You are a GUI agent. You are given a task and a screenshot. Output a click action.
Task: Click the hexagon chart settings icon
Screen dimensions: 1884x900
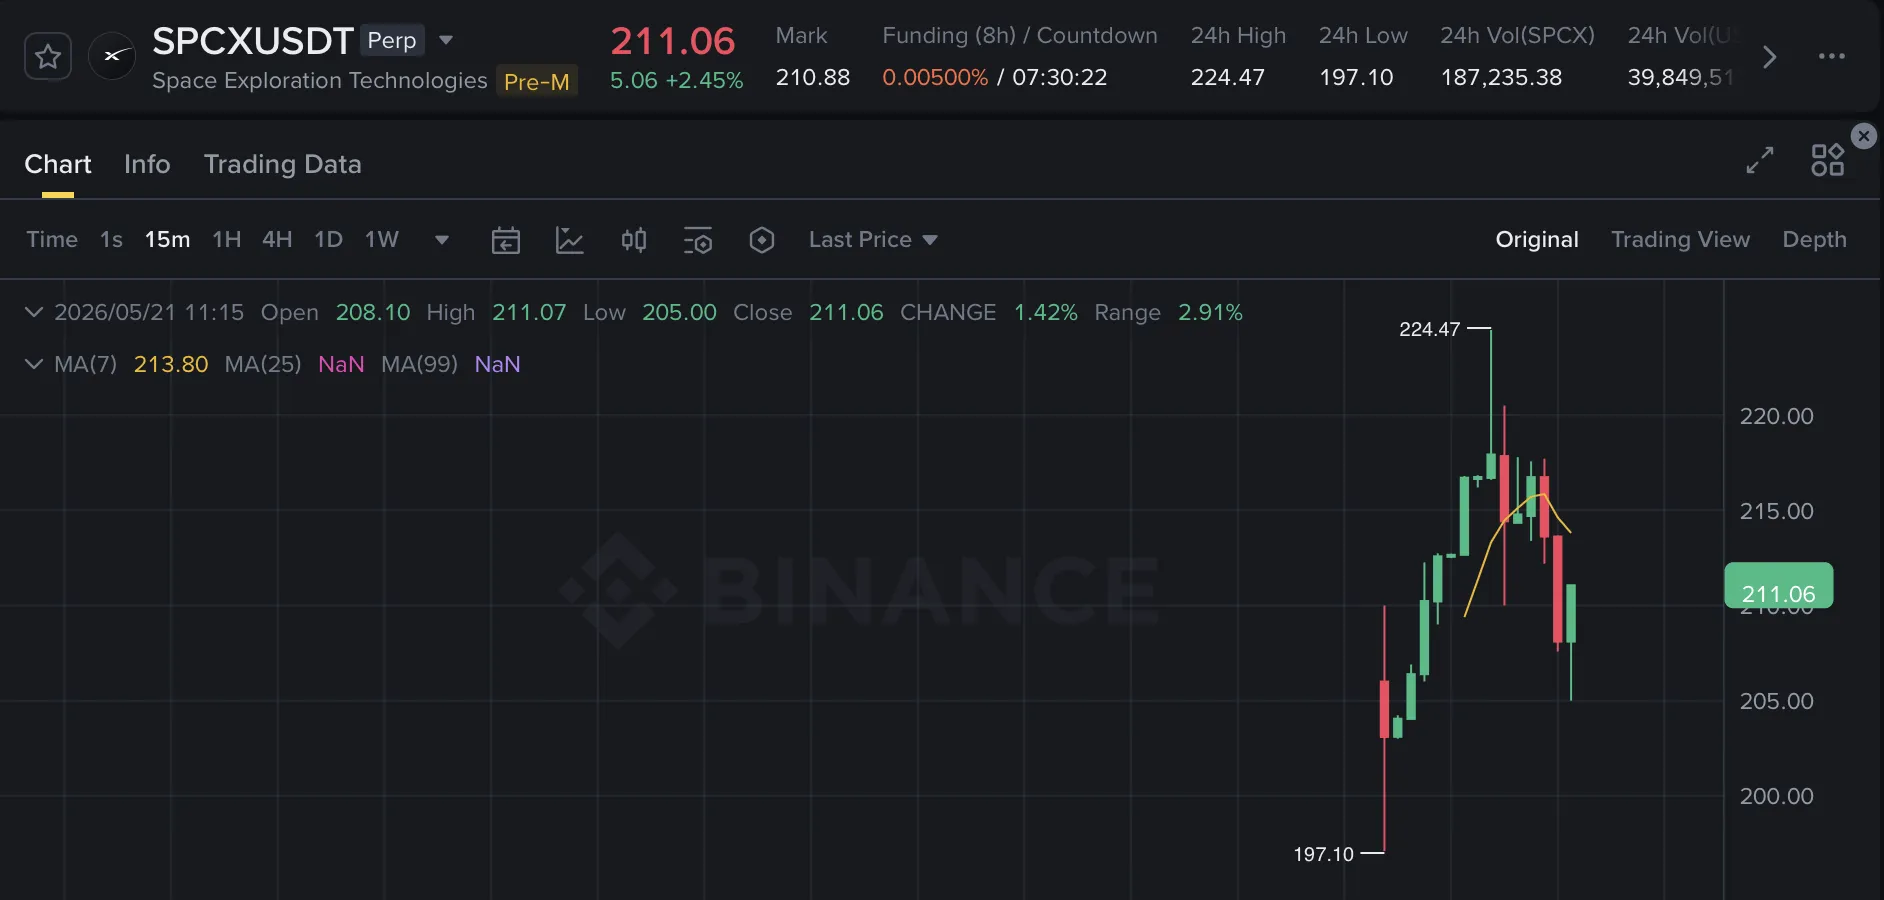762,240
